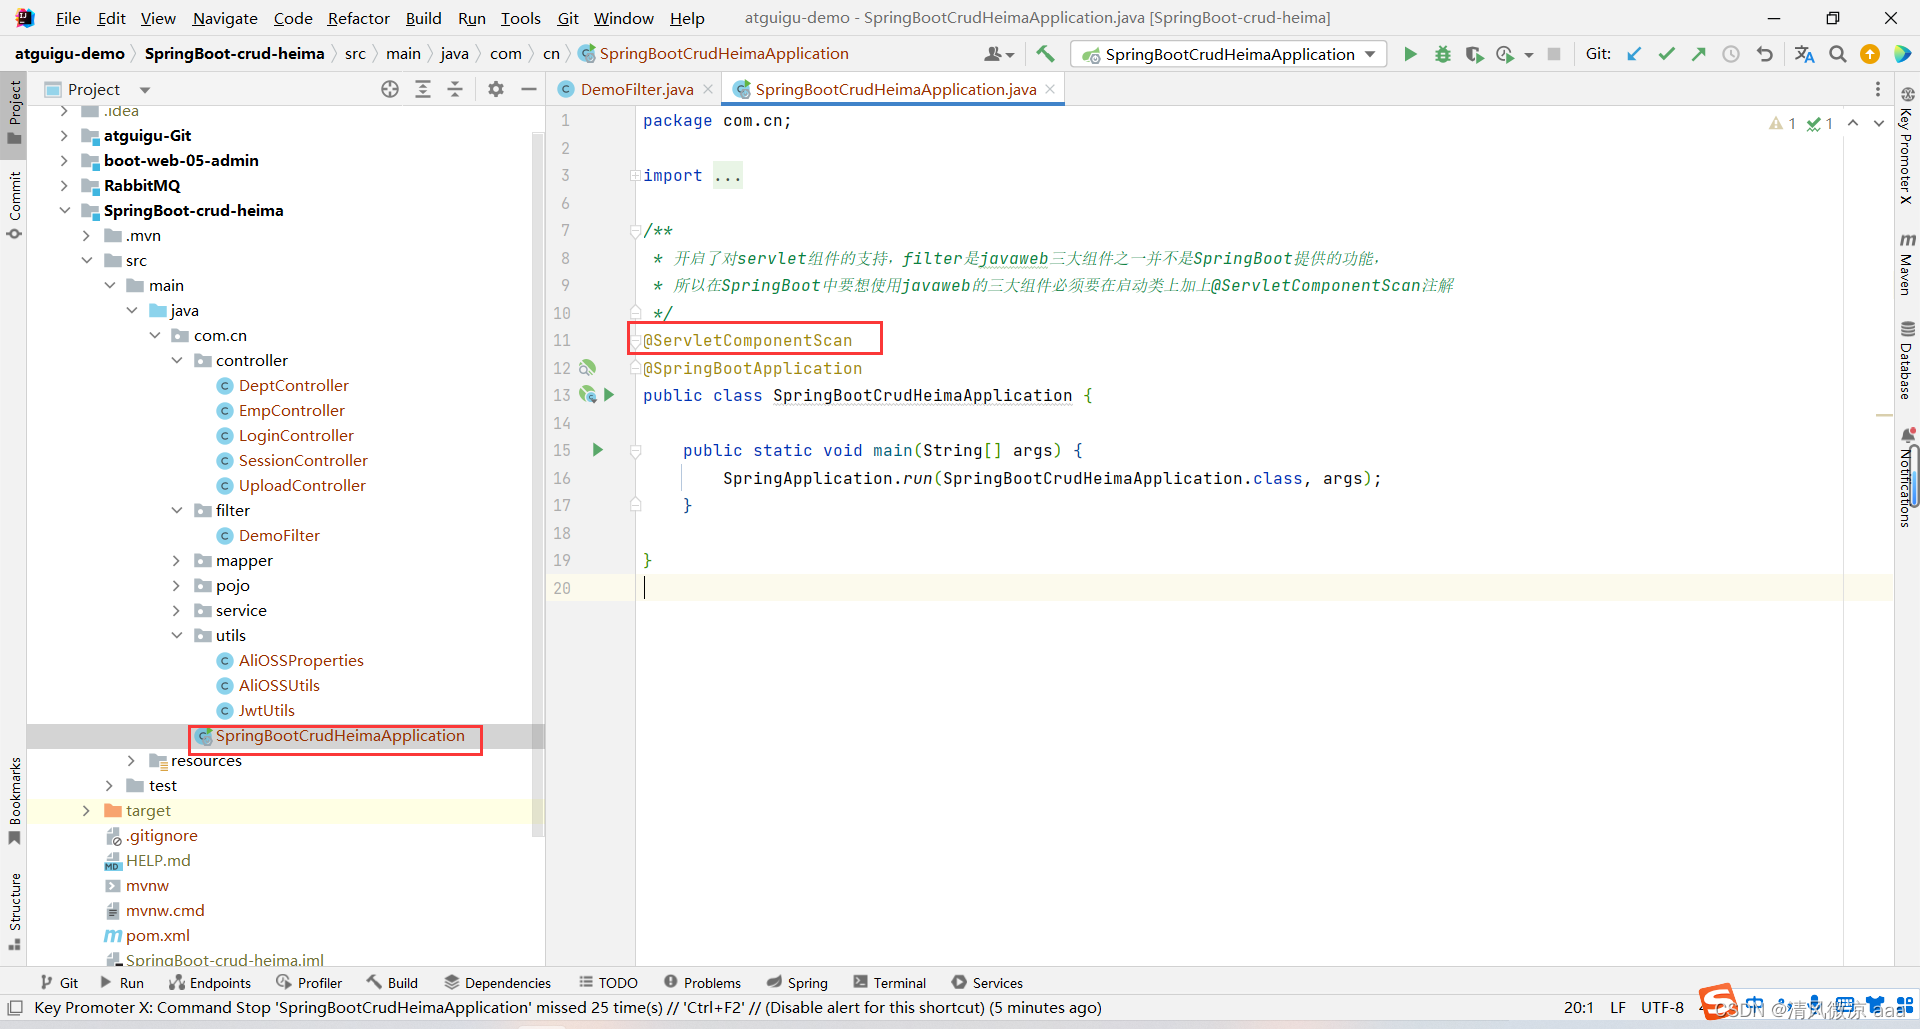This screenshot has height=1029, width=1920.
Task: Open the Build menu
Action: click(x=423, y=18)
